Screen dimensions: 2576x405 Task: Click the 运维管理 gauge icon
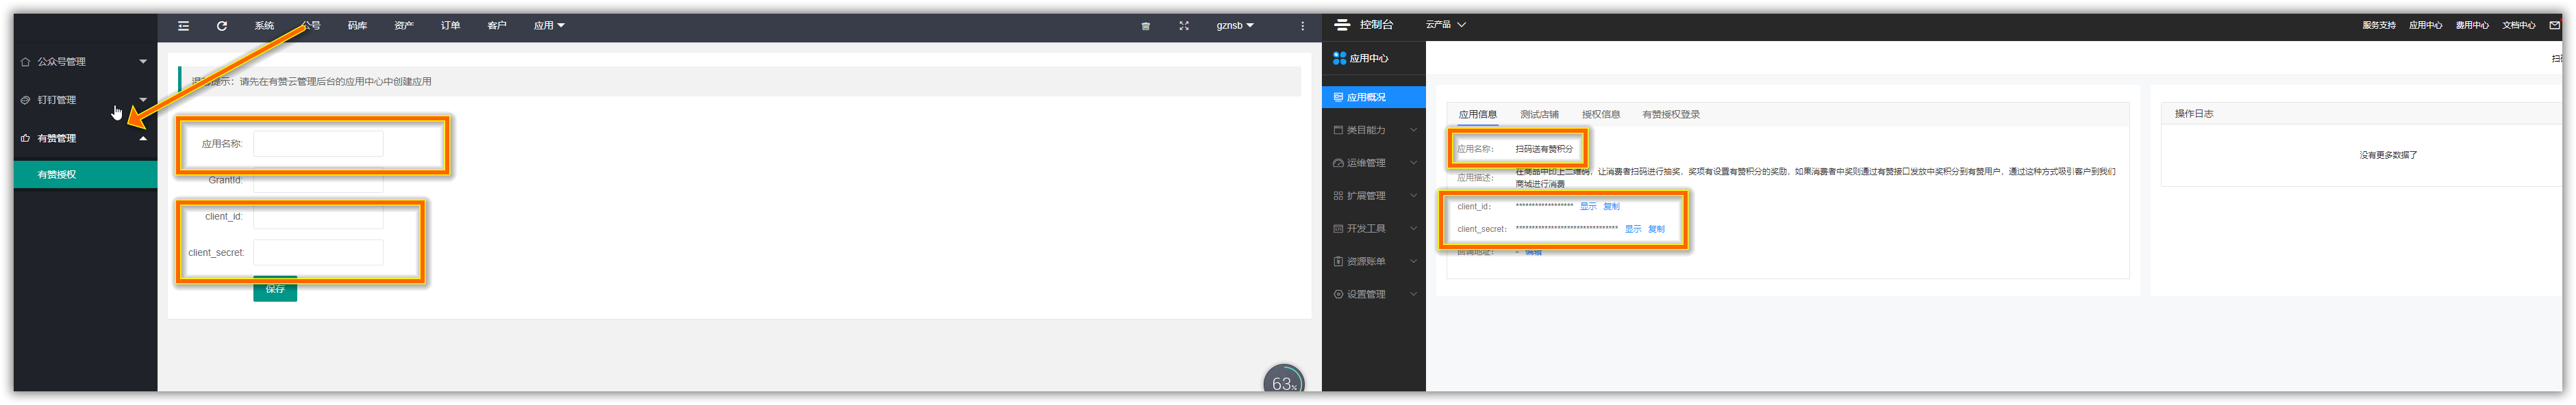1338,163
